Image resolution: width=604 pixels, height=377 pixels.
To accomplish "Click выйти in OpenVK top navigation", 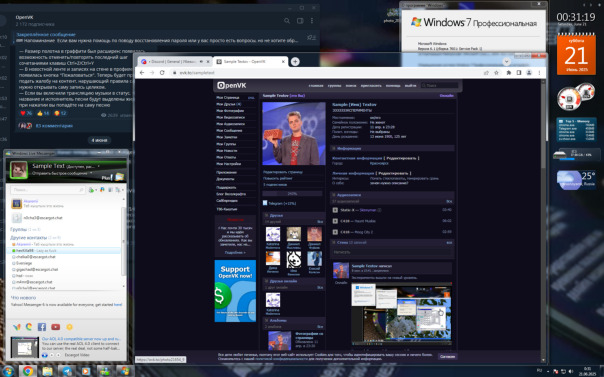I will [x=410, y=85].
